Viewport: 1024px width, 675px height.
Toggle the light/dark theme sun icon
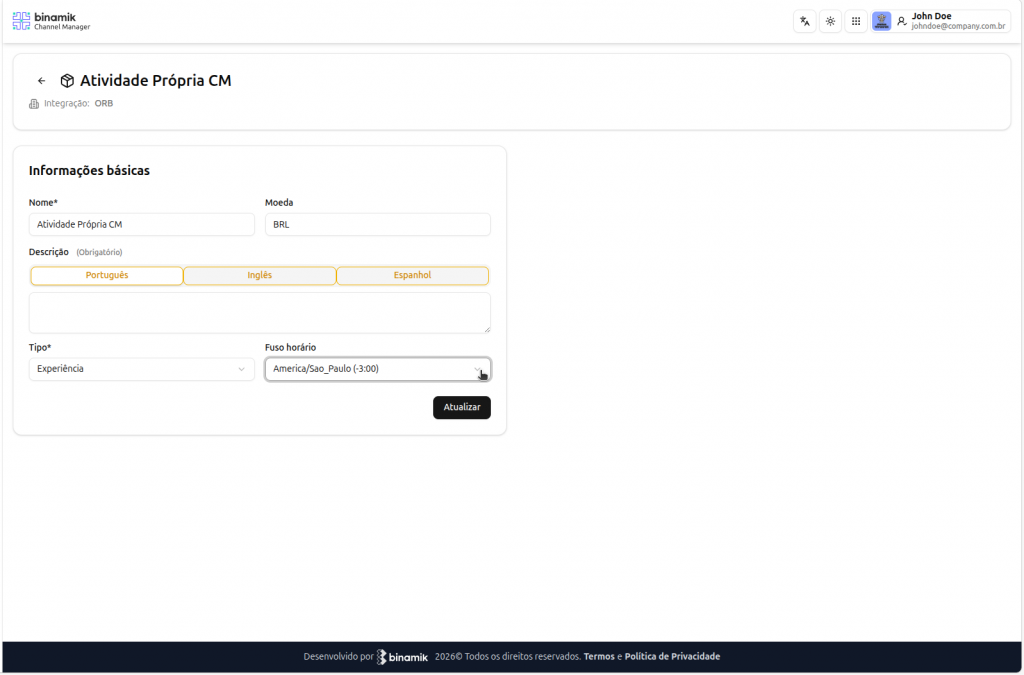[830, 21]
